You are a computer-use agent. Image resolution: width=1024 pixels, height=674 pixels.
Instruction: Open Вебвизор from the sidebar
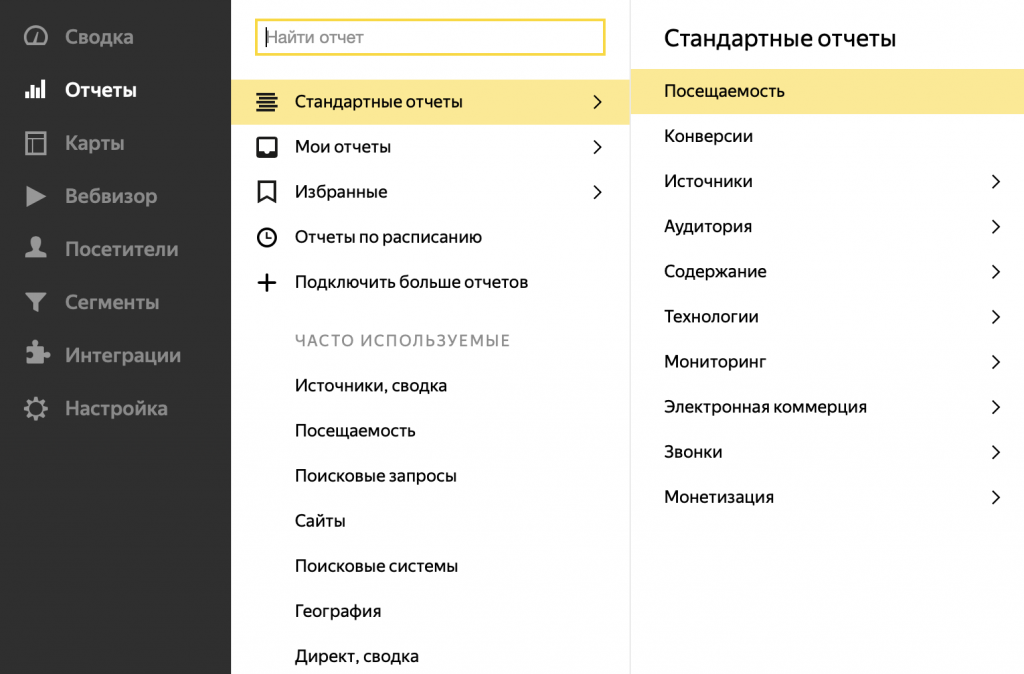[x=111, y=196]
